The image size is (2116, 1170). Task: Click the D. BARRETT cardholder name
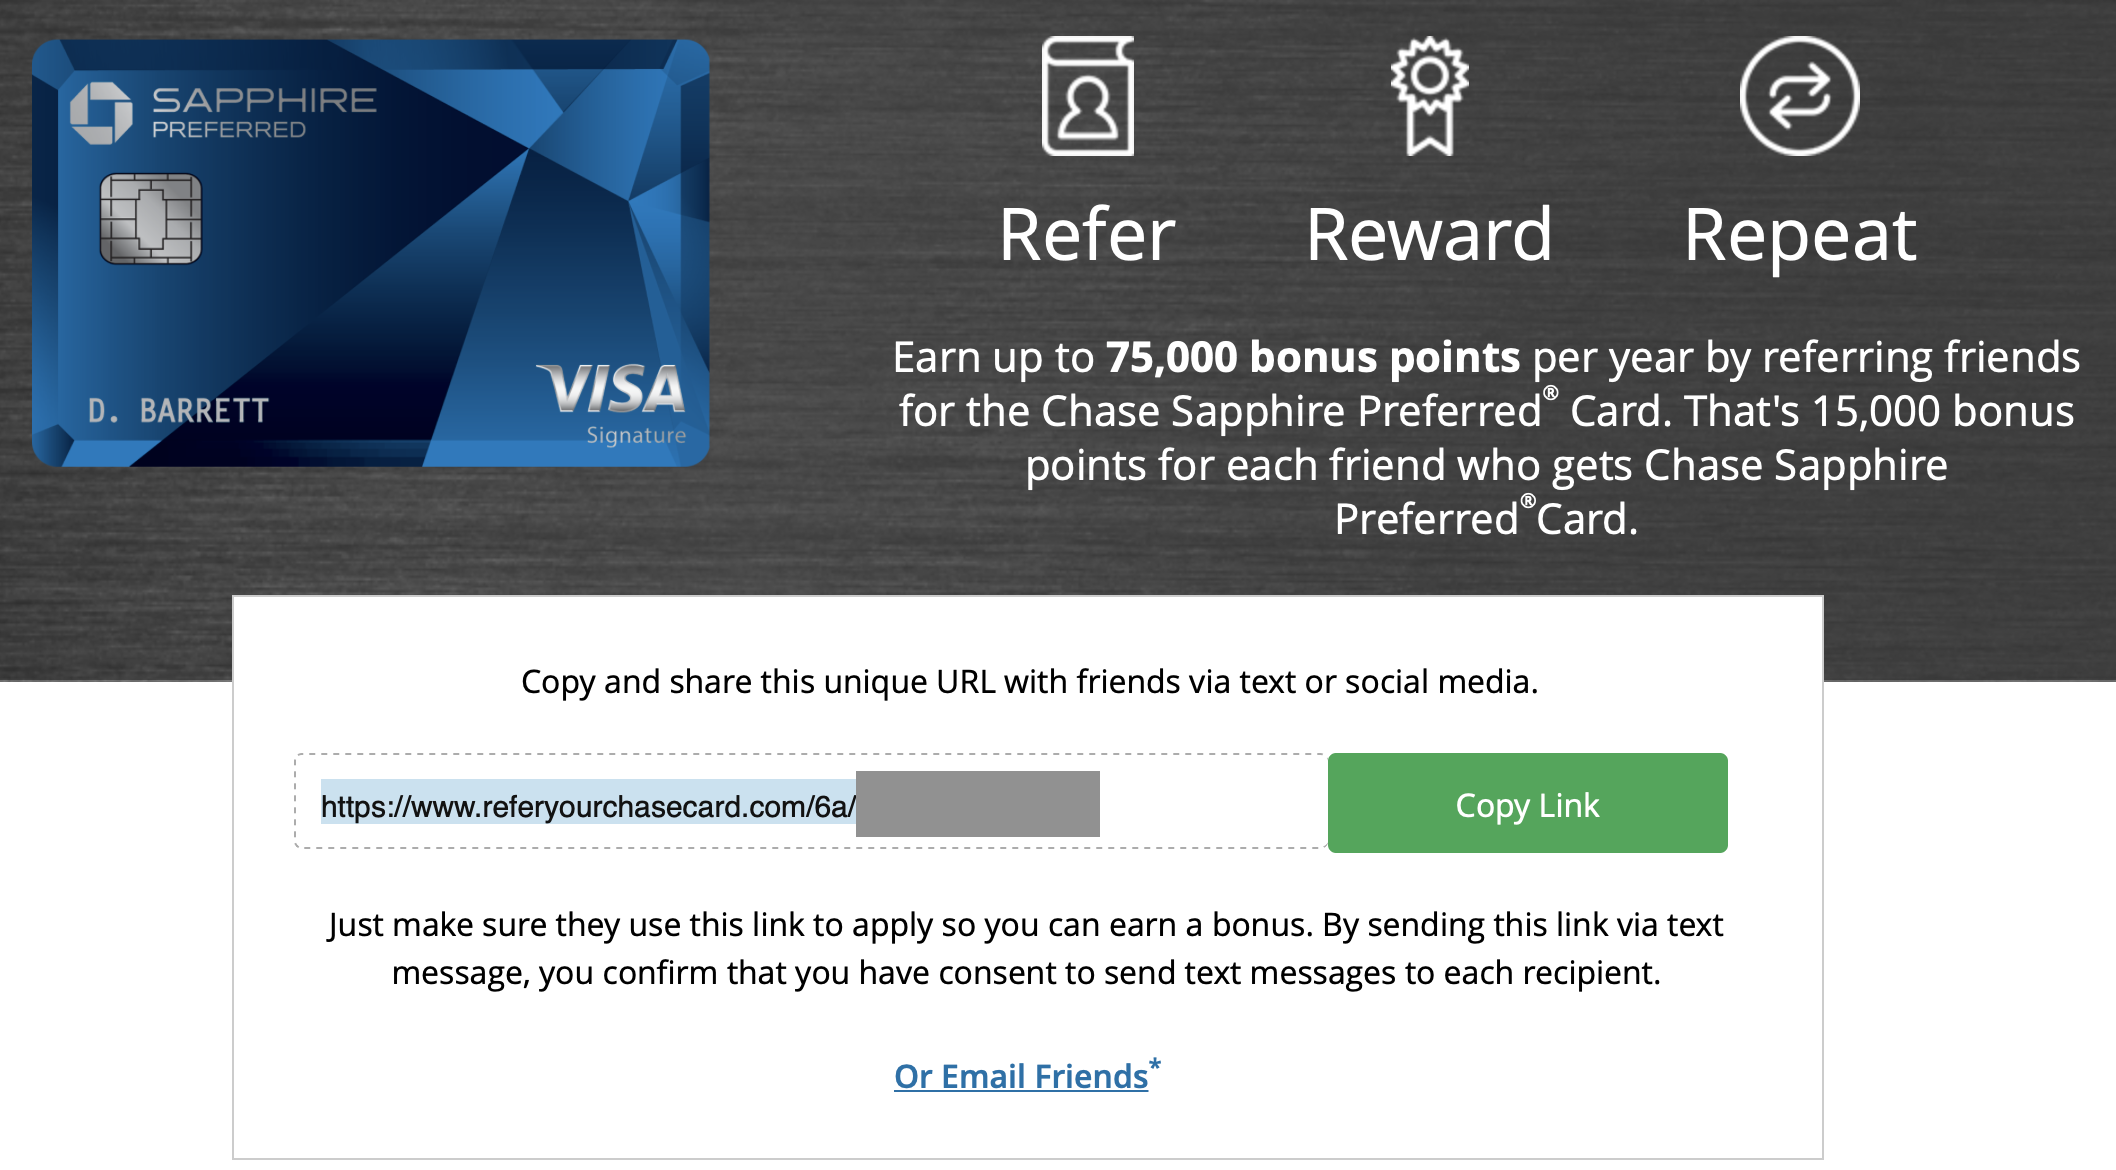point(178,411)
